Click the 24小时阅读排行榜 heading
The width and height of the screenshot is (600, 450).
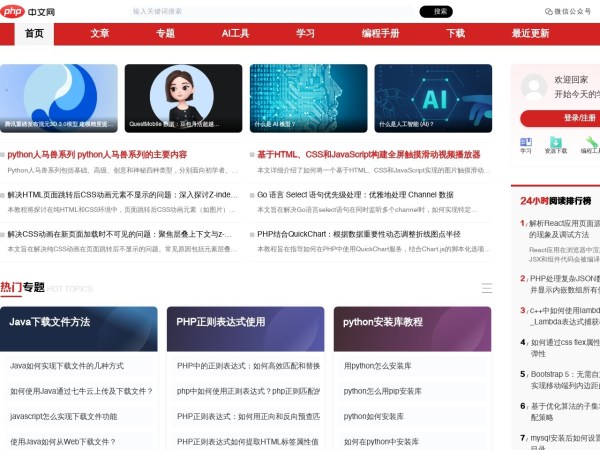[556, 201]
